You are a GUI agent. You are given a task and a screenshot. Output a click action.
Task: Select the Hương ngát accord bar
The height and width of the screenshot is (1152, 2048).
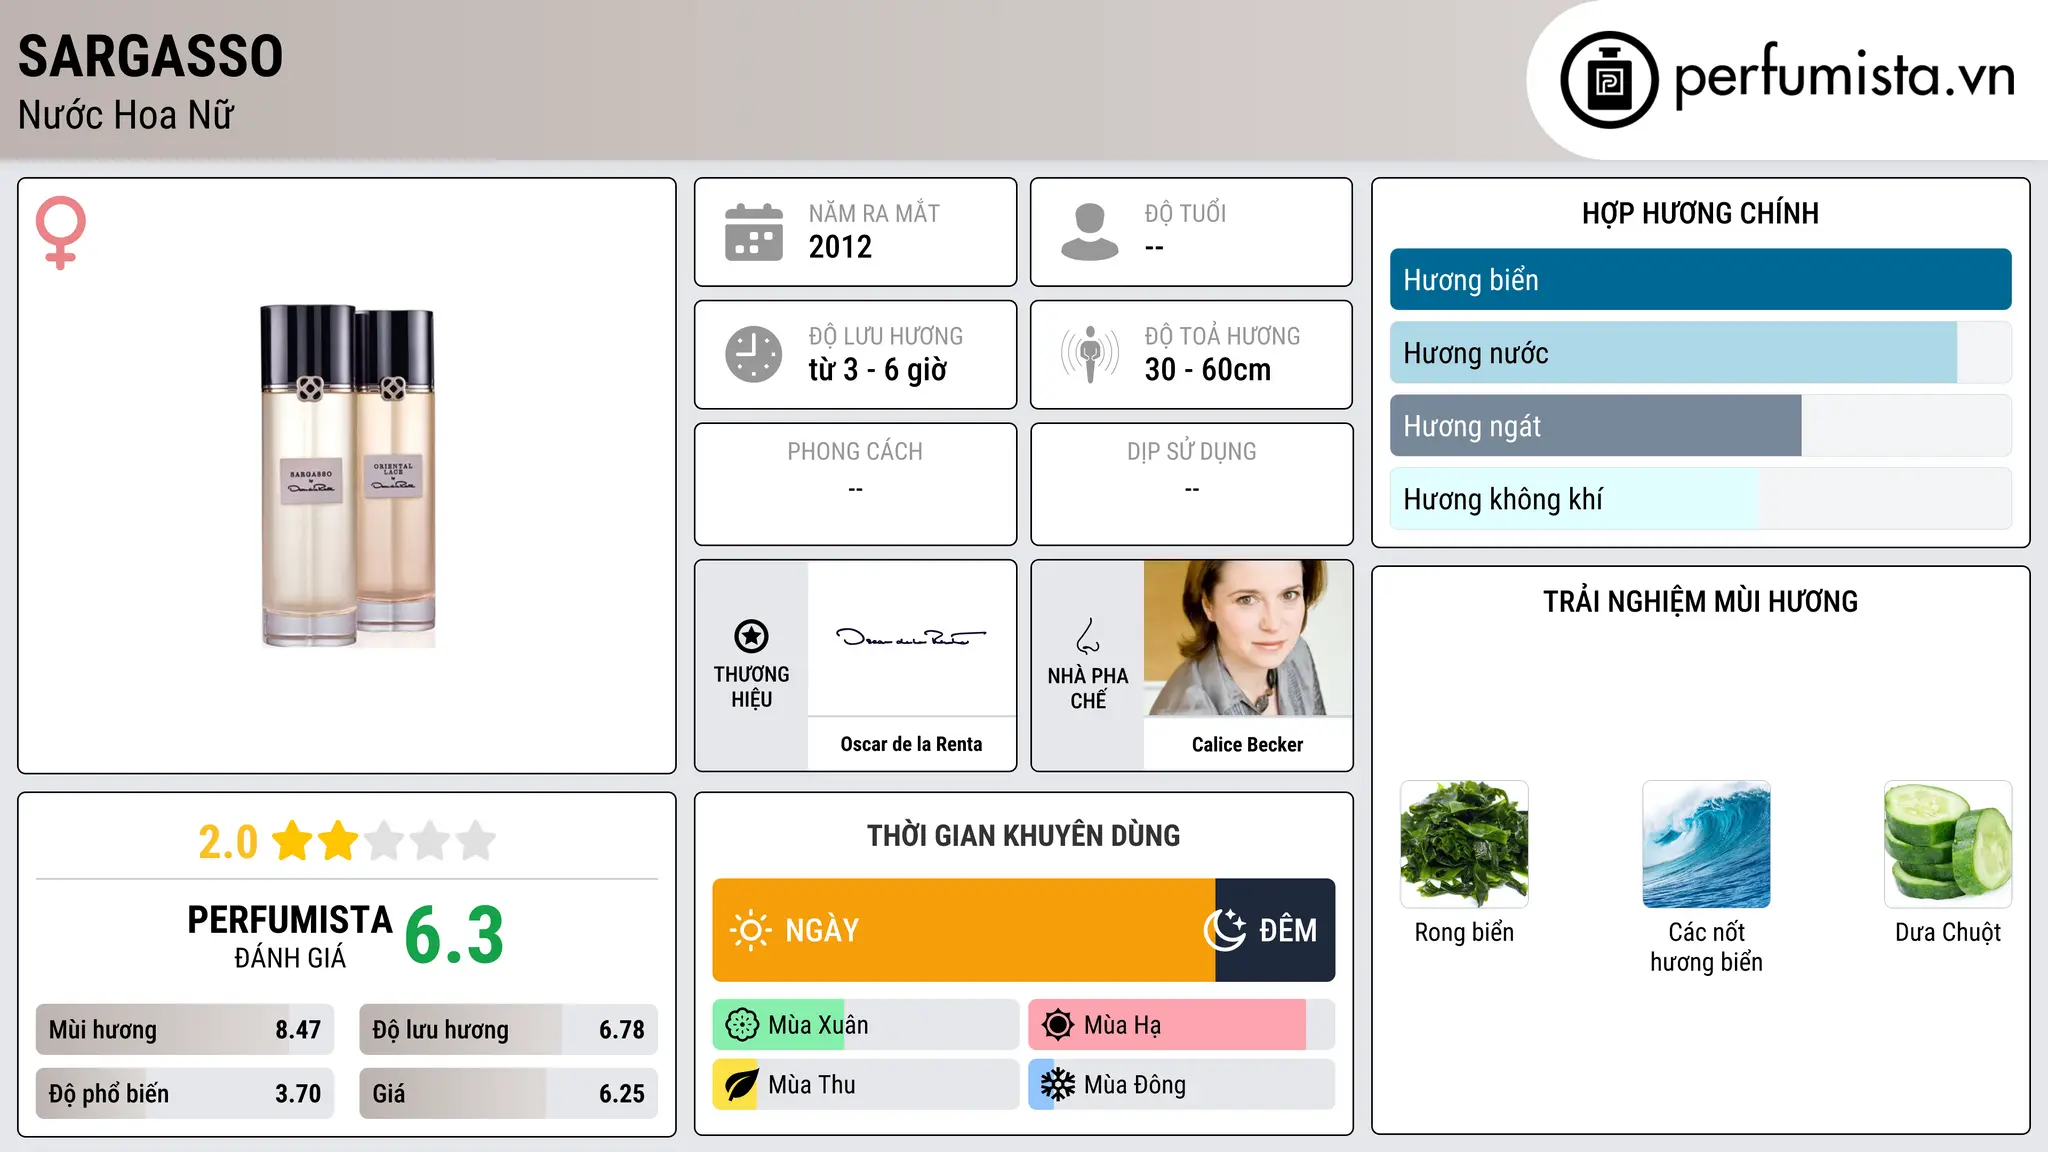pyautogui.click(x=1701, y=426)
